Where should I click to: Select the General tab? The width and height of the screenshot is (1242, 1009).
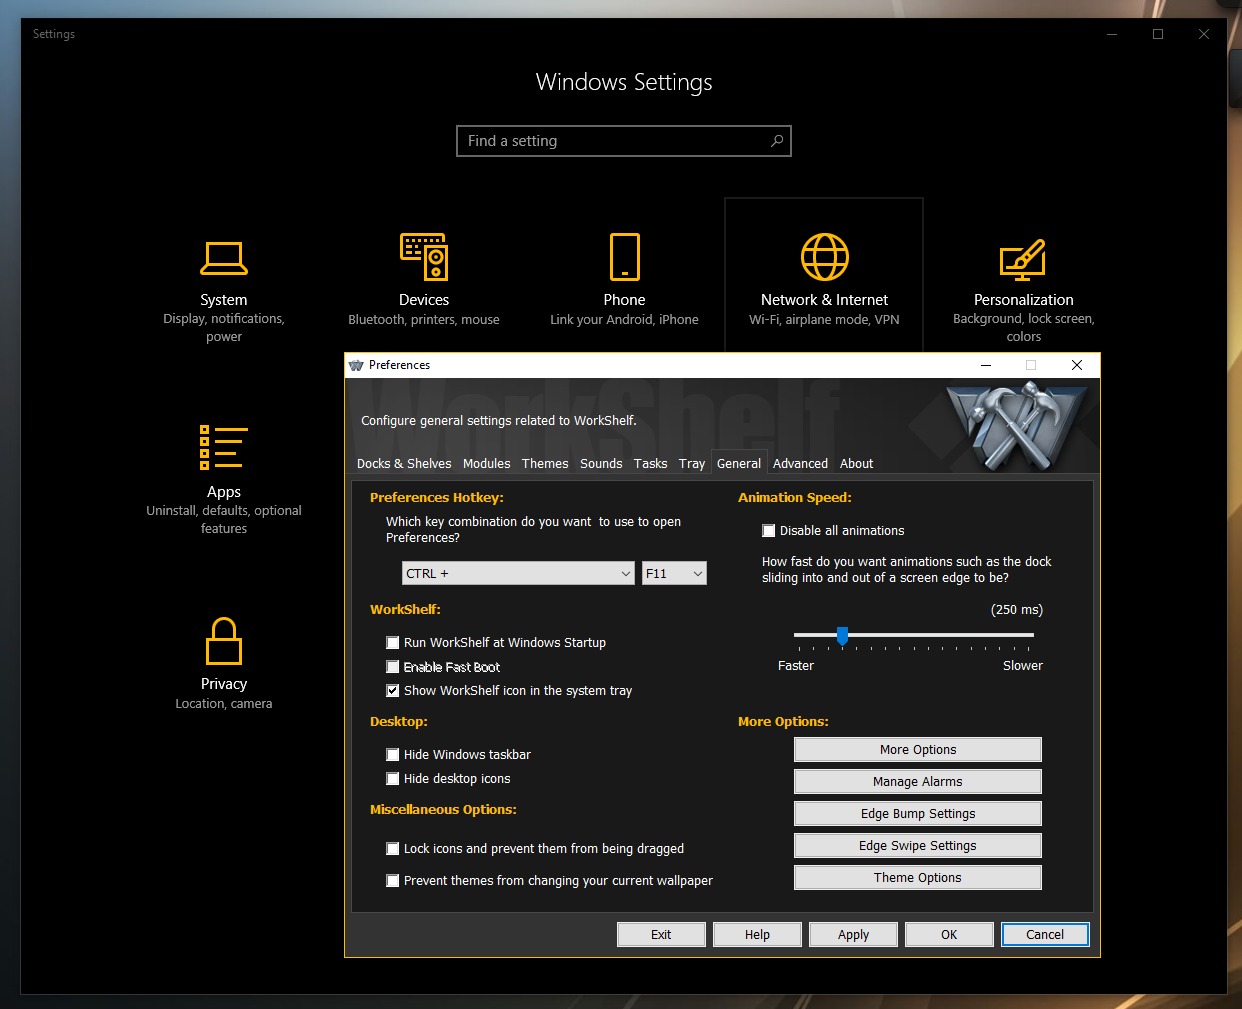click(x=739, y=463)
